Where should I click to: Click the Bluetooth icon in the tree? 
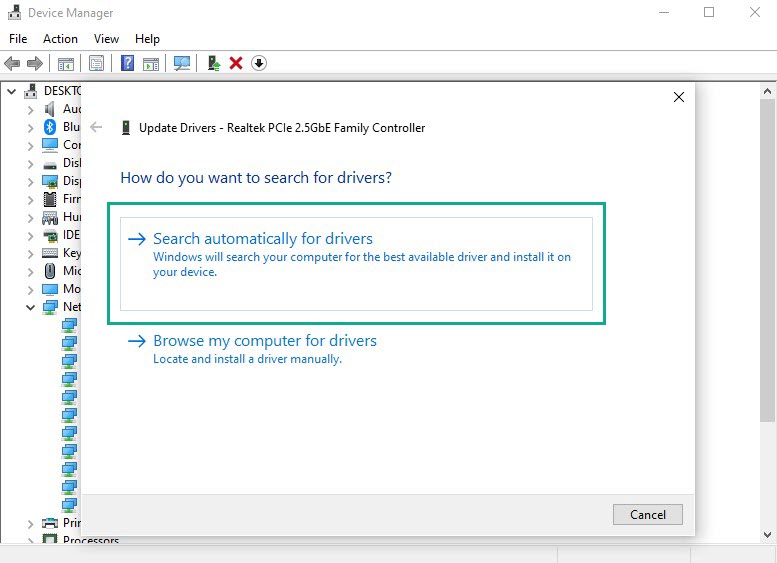[x=50, y=127]
